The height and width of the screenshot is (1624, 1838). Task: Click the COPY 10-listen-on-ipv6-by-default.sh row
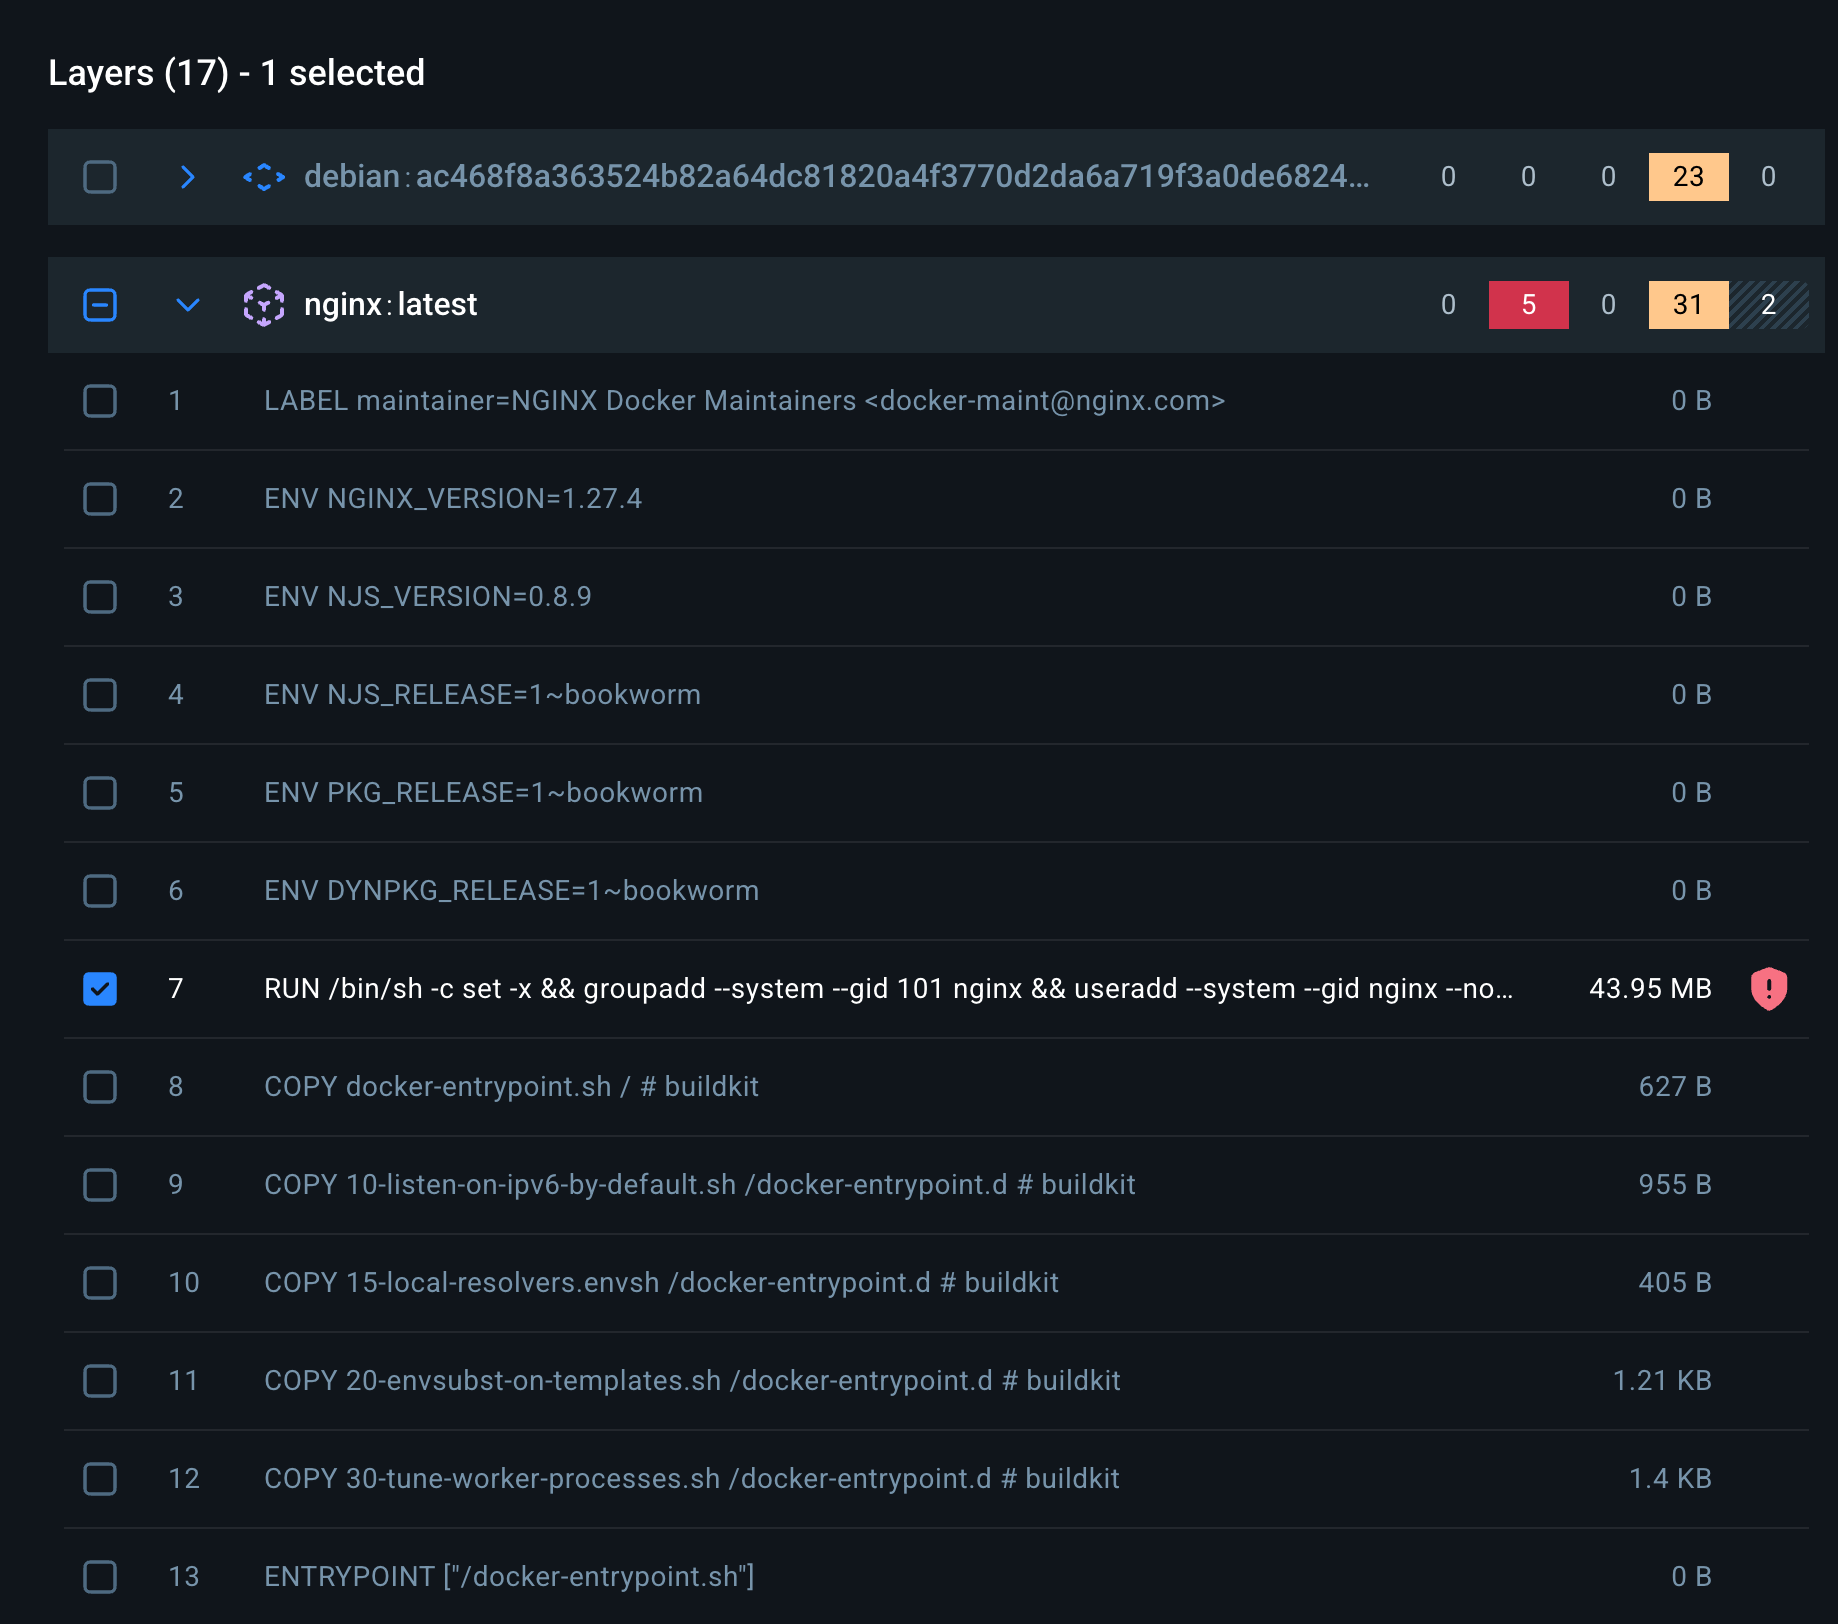coord(936,1185)
